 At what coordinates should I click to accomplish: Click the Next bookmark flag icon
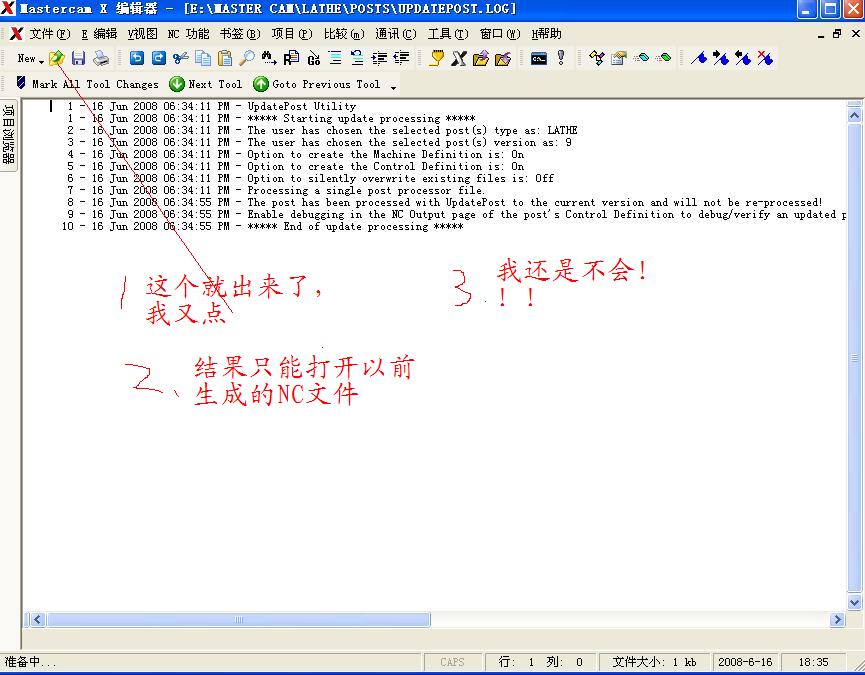pos(721,58)
